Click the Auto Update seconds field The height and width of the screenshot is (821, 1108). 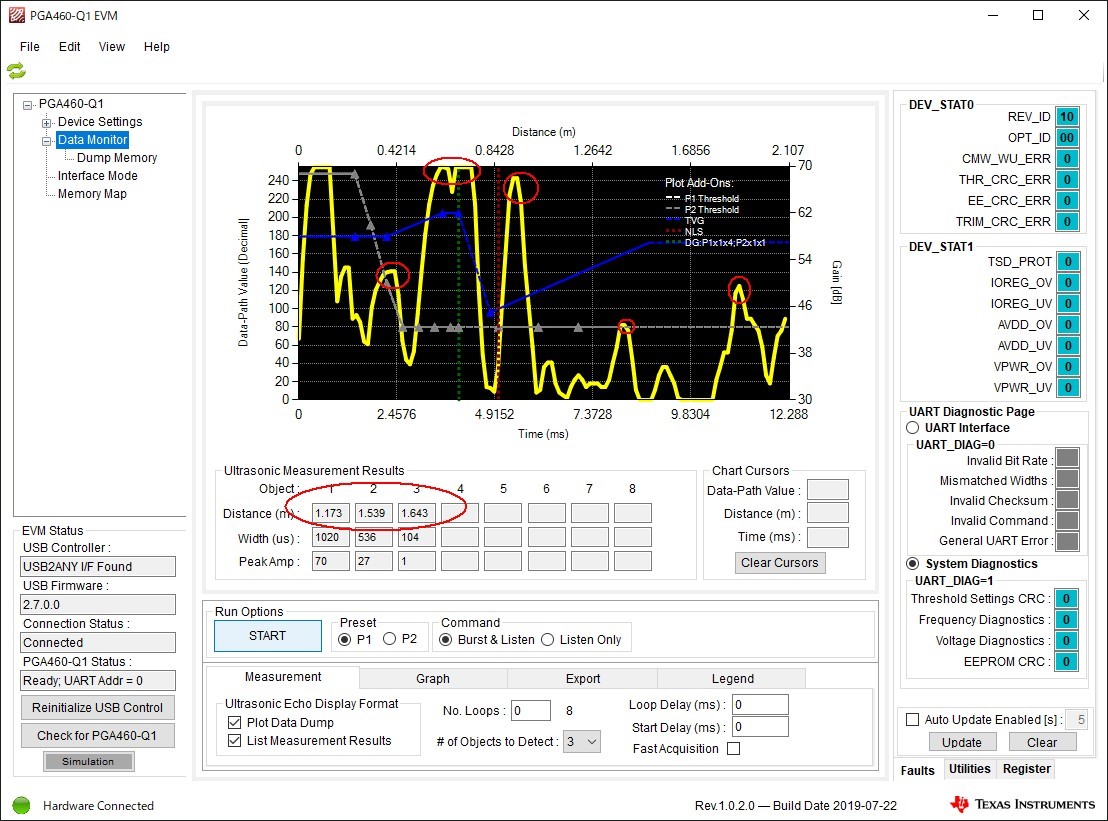1077,720
